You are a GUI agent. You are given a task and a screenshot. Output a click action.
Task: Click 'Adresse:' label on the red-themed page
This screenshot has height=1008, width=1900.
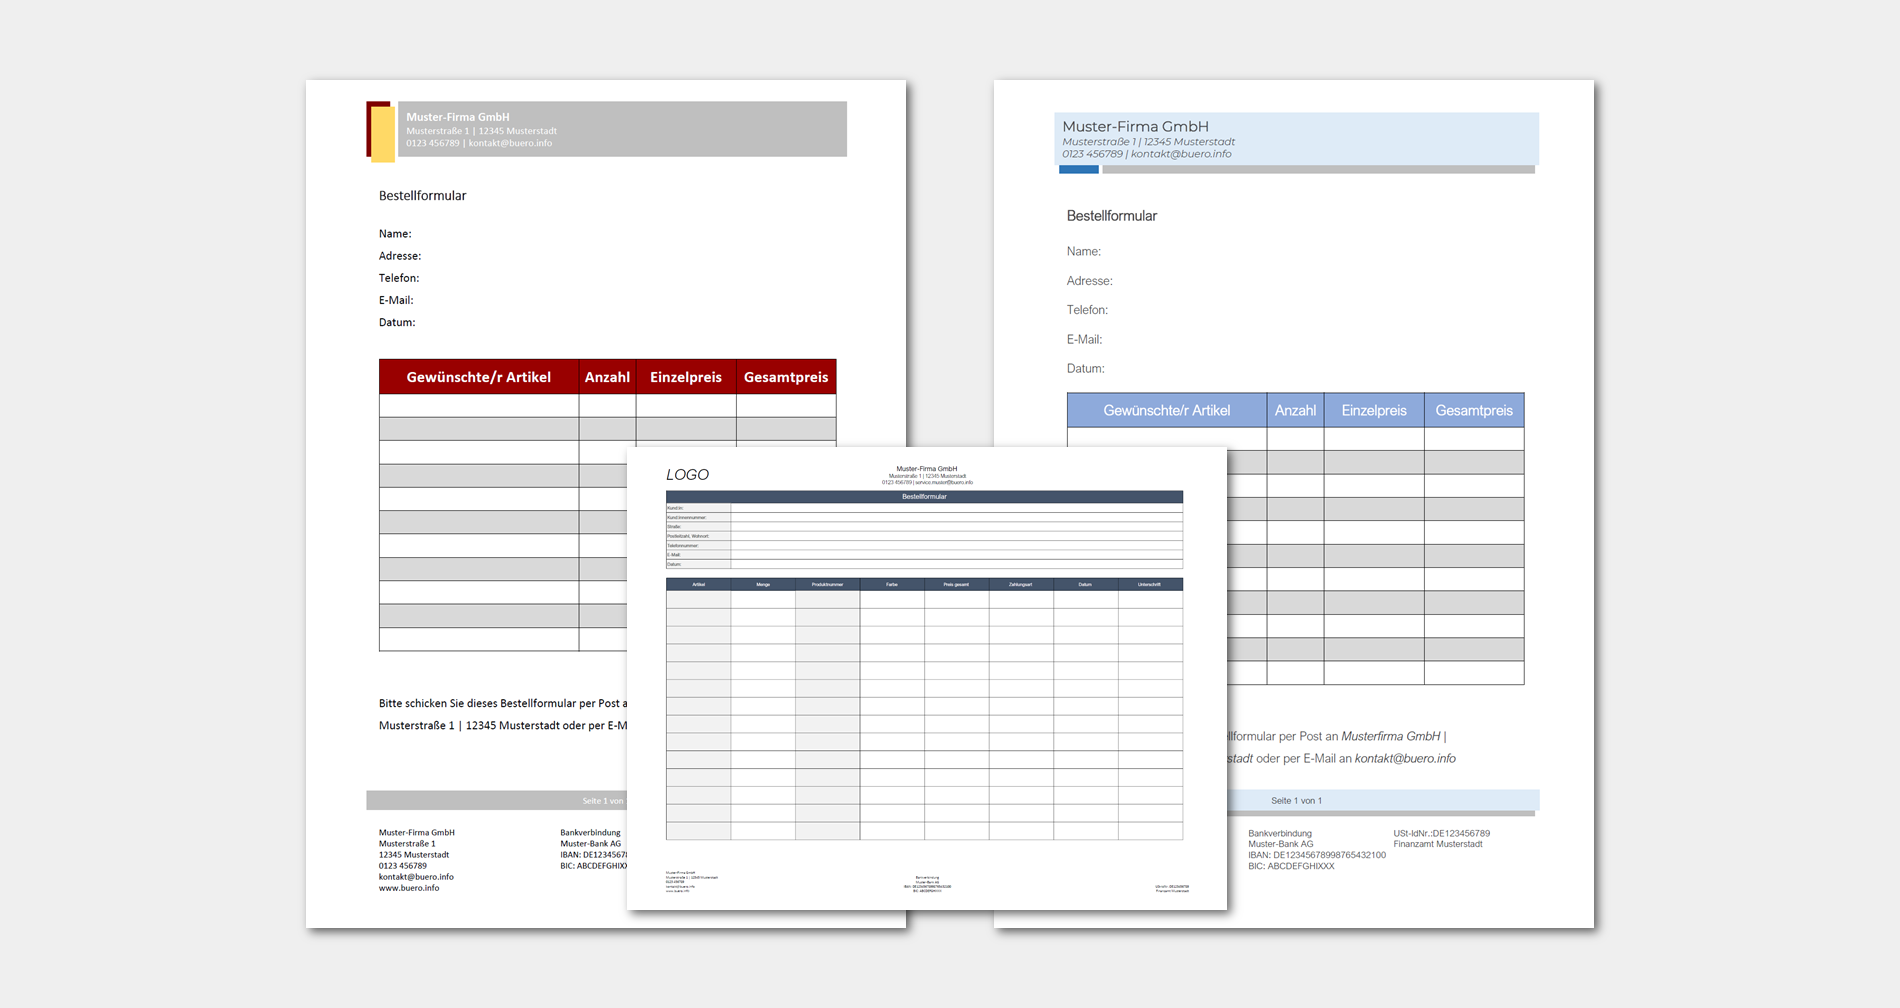pyautogui.click(x=400, y=256)
